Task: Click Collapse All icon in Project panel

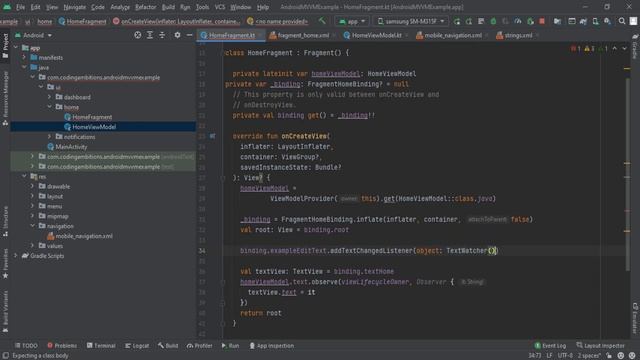Action: click(162, 36)
